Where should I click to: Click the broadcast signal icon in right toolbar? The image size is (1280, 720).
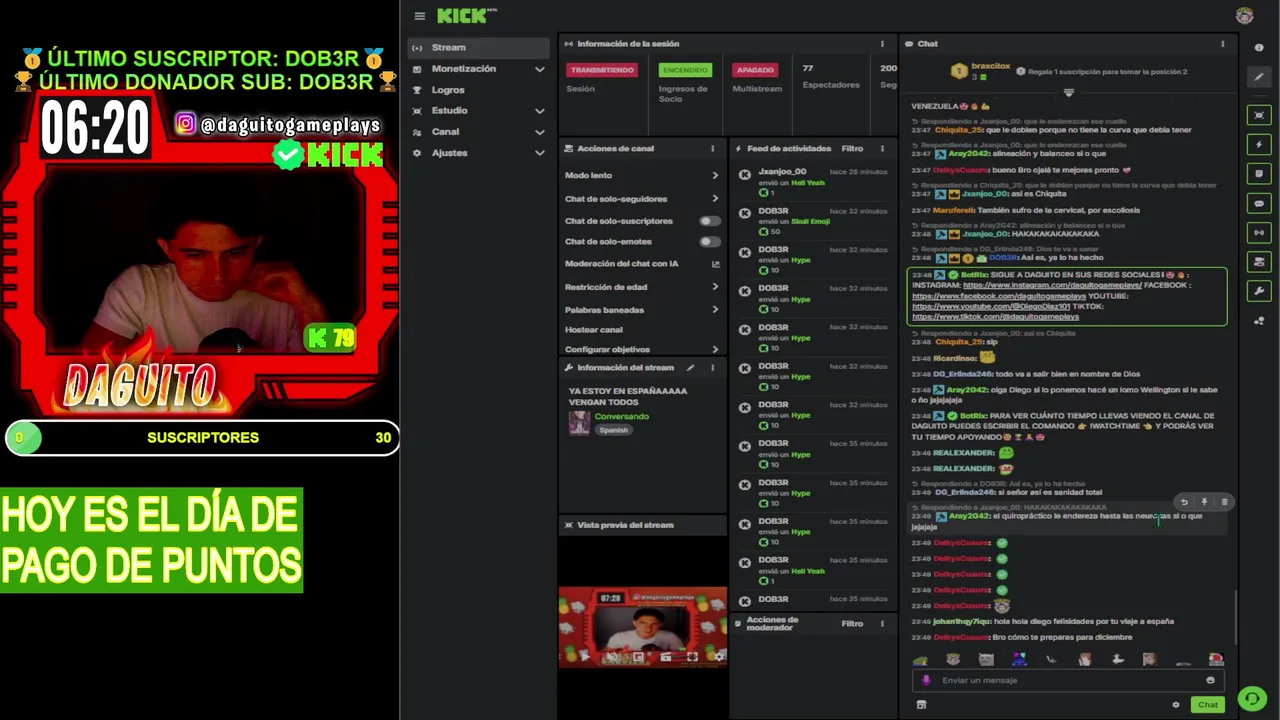coord(1259,233)
